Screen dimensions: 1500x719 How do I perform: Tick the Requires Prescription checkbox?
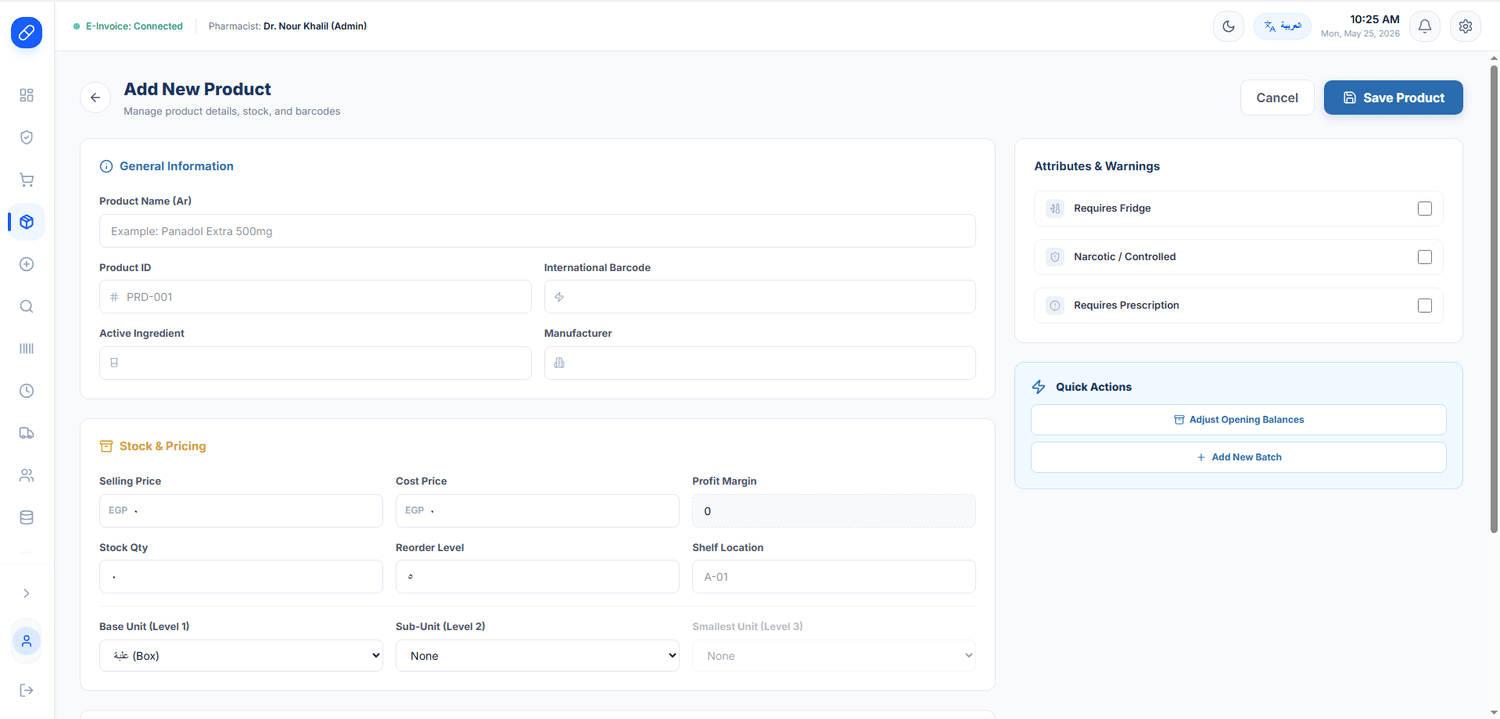pos(1425,306)
